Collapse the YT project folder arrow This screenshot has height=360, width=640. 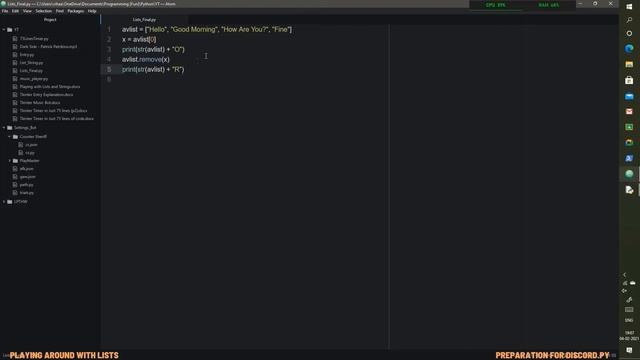[x=4, y=30]
